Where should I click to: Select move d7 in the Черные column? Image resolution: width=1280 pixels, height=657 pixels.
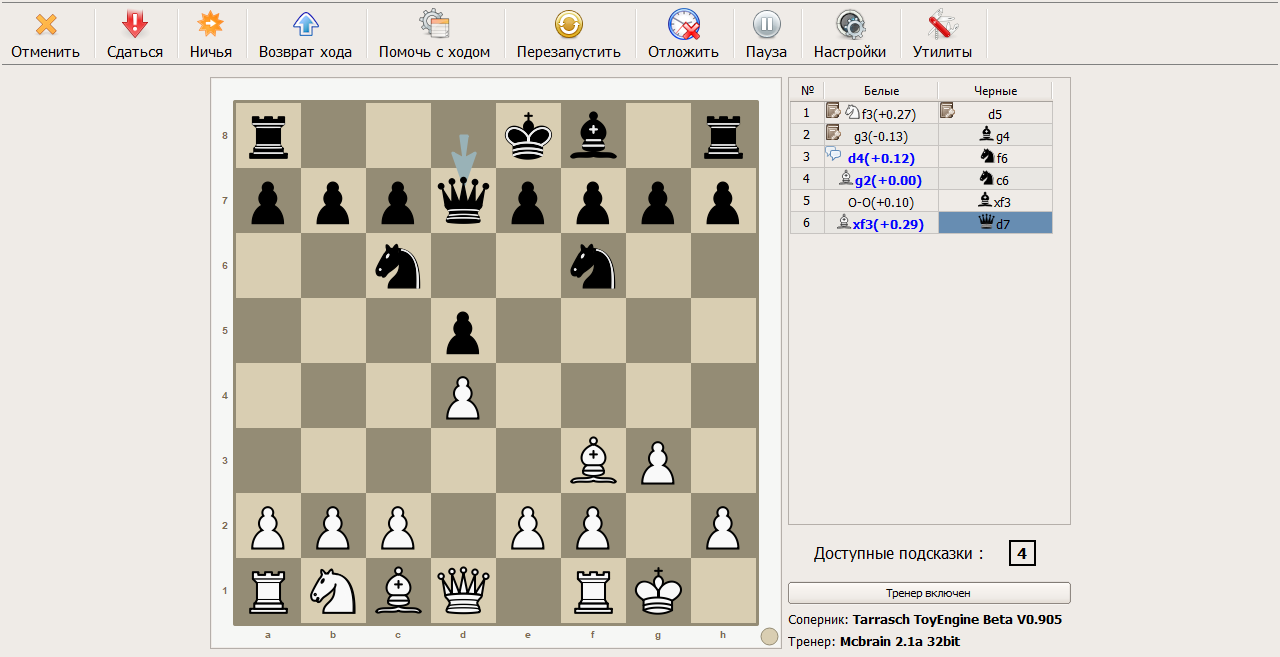995,223
